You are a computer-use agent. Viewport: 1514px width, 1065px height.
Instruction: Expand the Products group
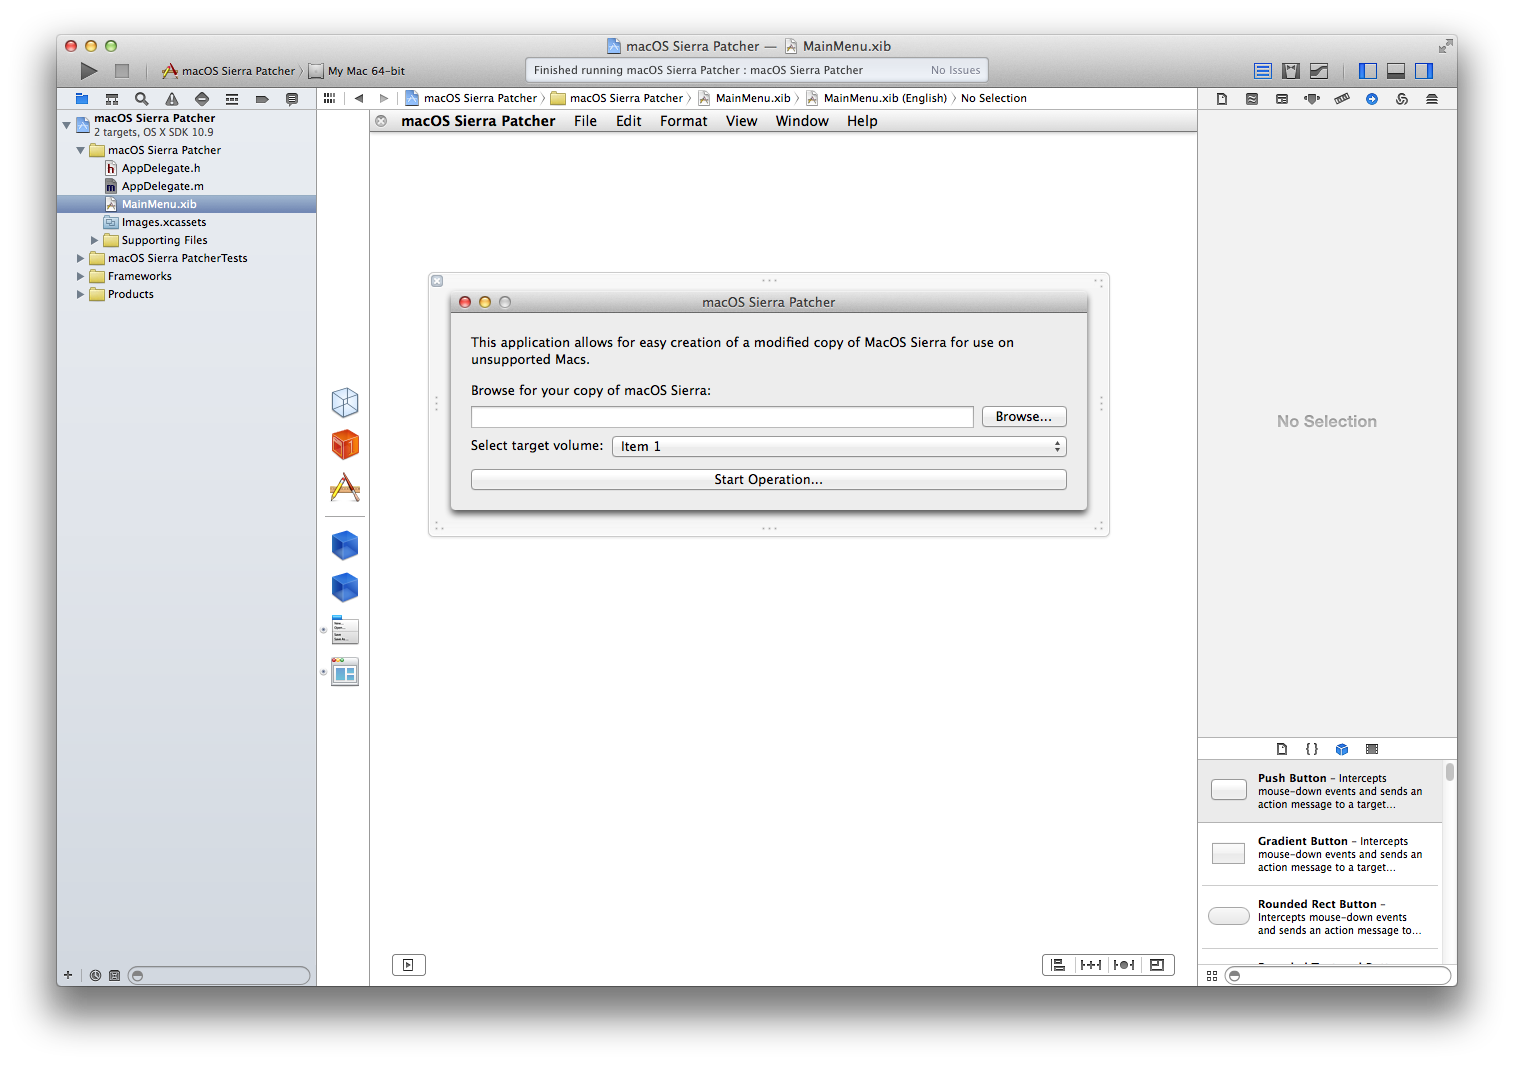pos(81,295)
